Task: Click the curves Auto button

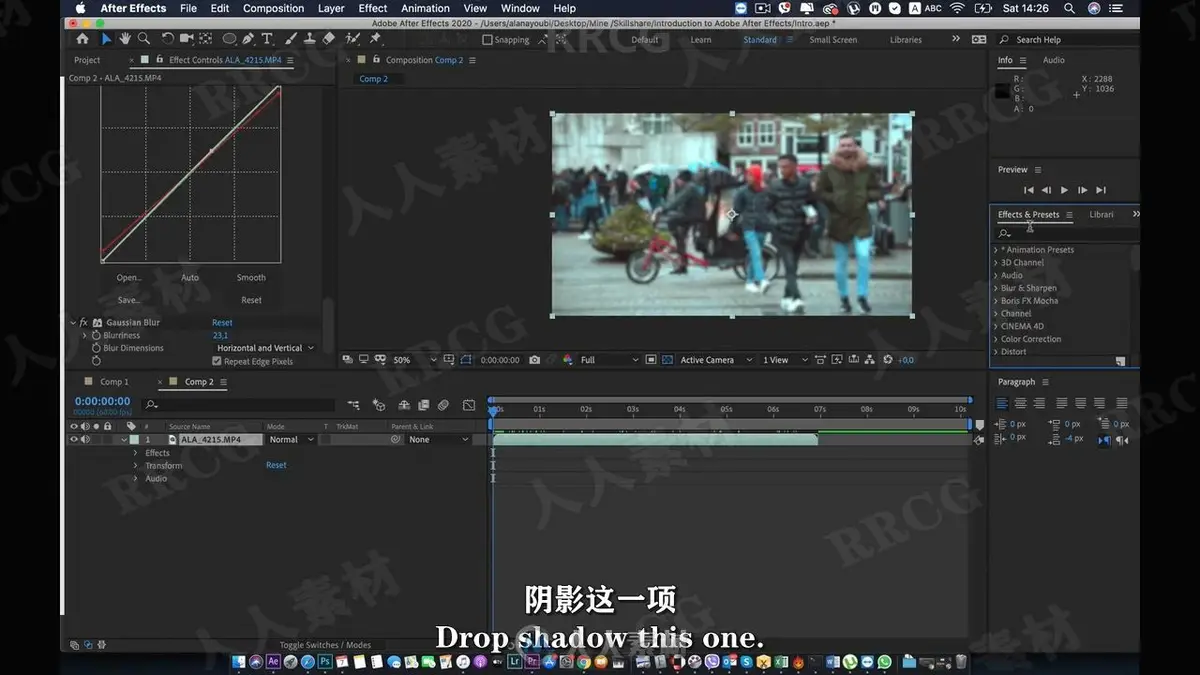Action: [x=190, y=278]
